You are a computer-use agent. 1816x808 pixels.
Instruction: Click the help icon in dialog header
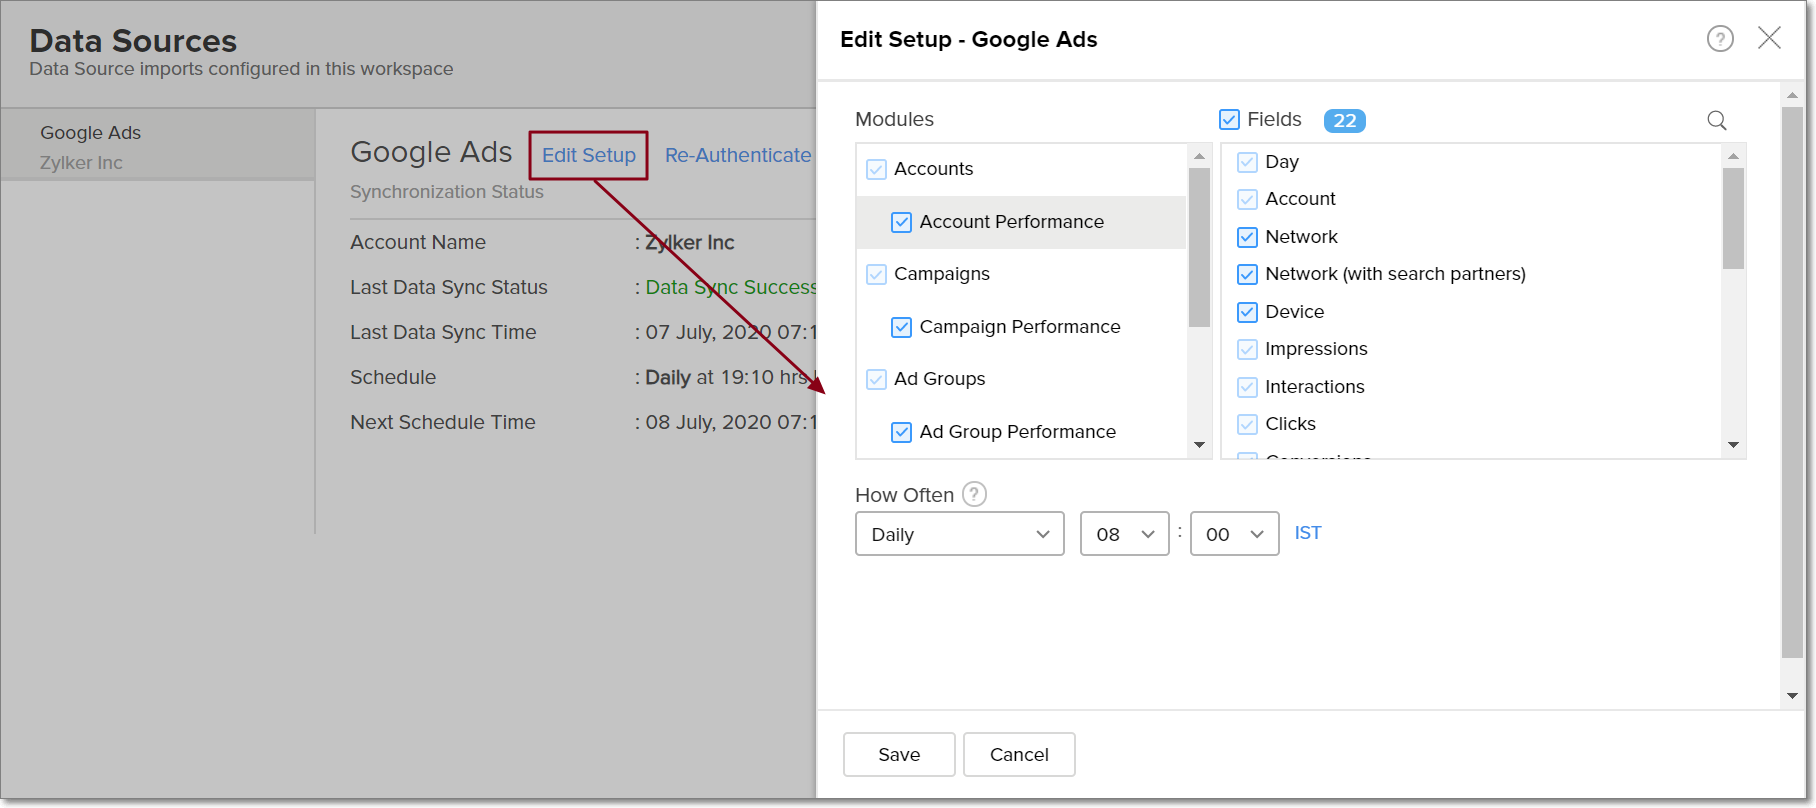[1719, 39]
